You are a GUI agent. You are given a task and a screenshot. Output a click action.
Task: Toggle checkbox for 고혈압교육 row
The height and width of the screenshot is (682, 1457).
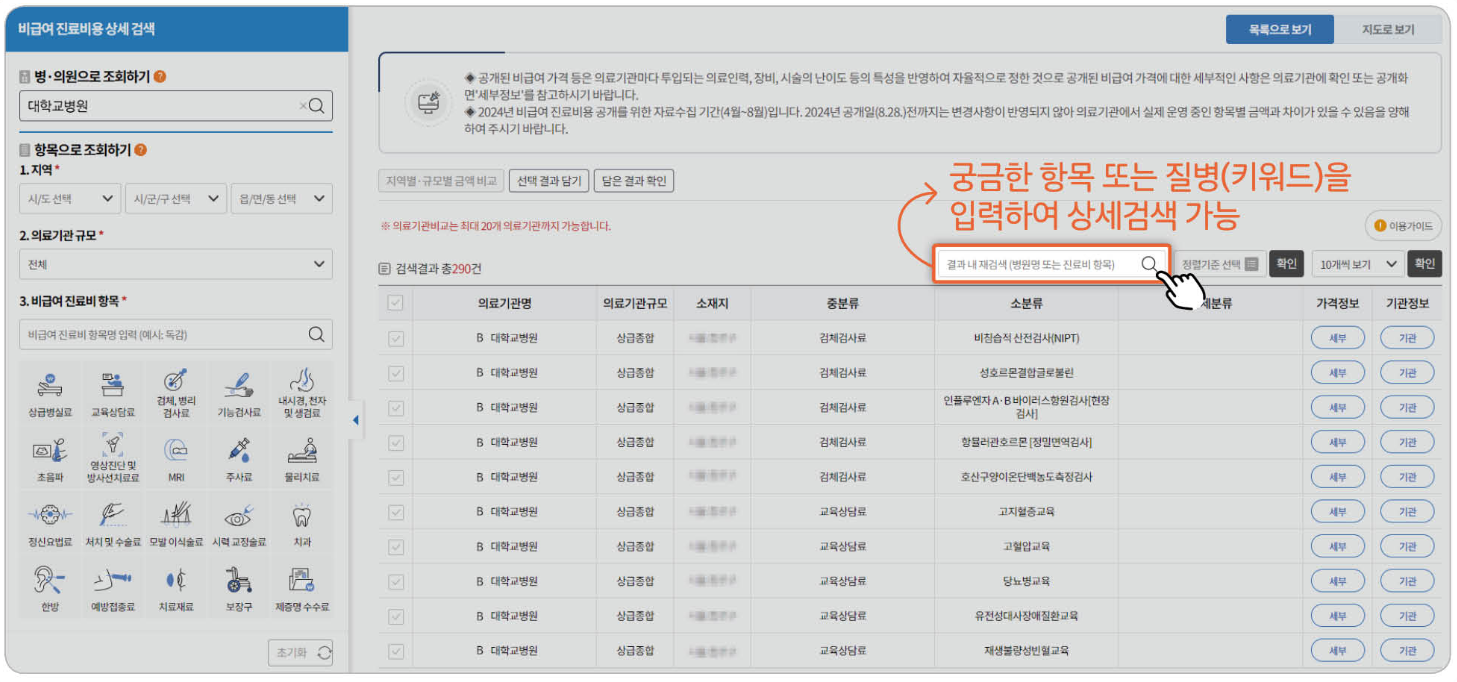pyautogui.click(x=395, y=547)
